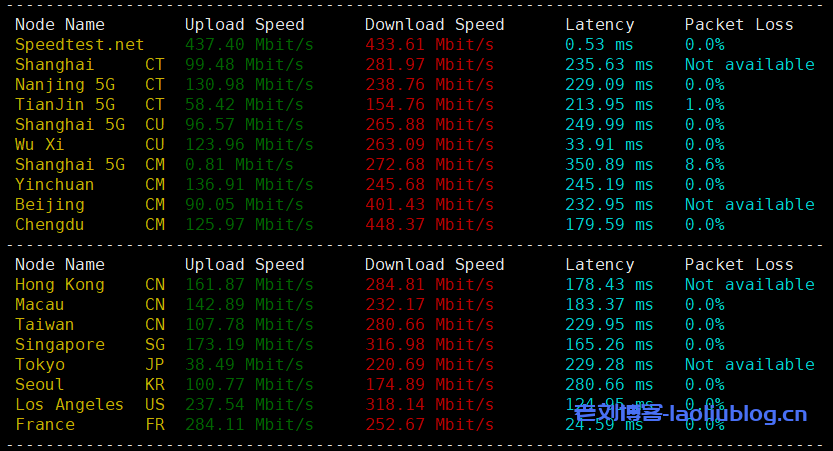Screen dimensions: 833x451
Task: Click Singapore download speed 316.98 Mbit/s
Action: (429, 345)
